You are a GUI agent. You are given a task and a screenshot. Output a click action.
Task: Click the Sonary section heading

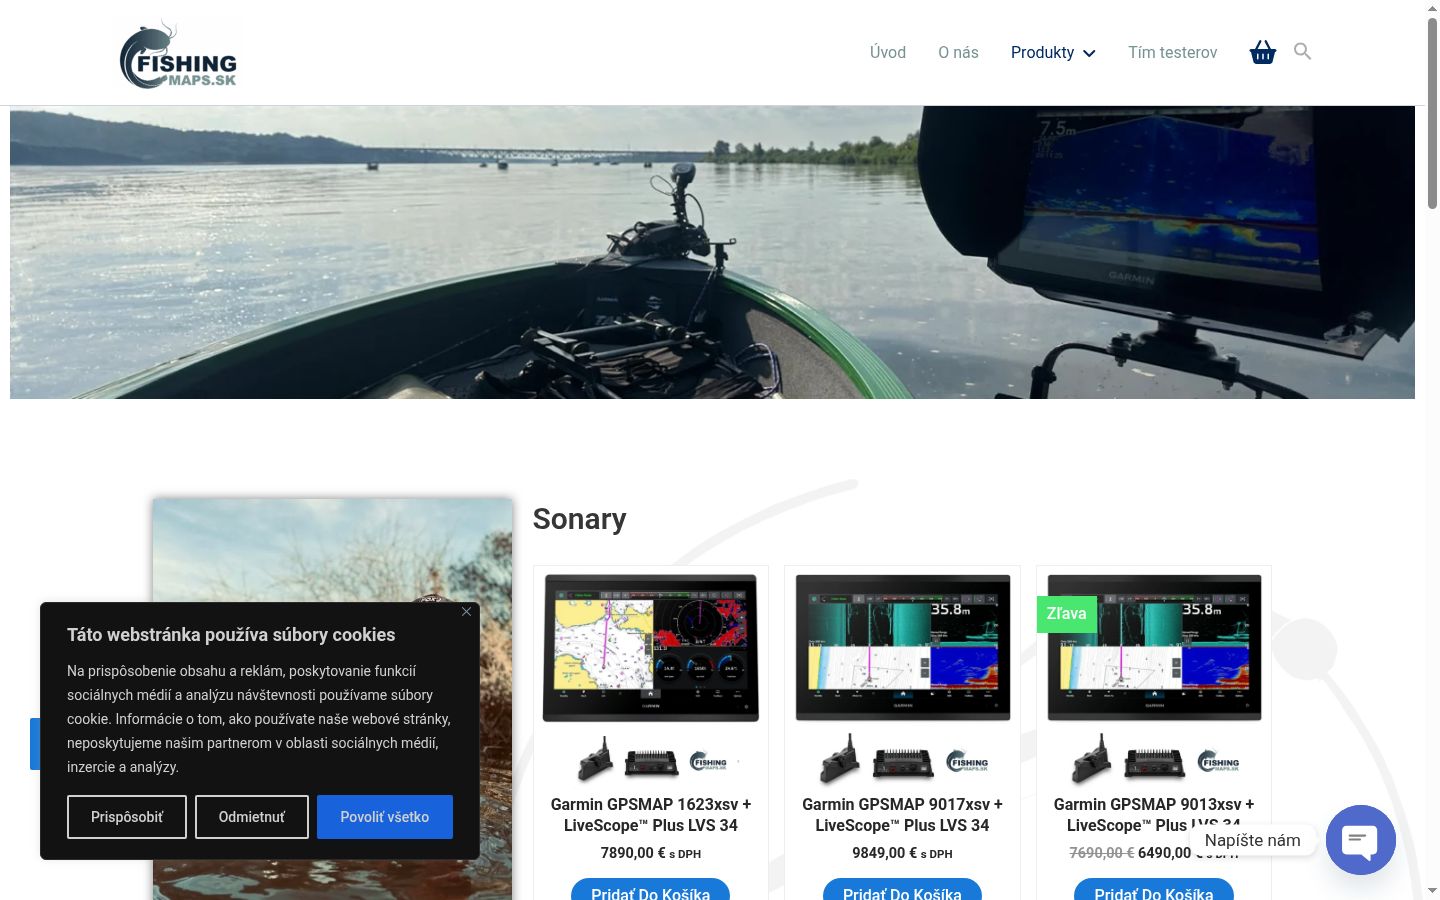tap(580, 519)
